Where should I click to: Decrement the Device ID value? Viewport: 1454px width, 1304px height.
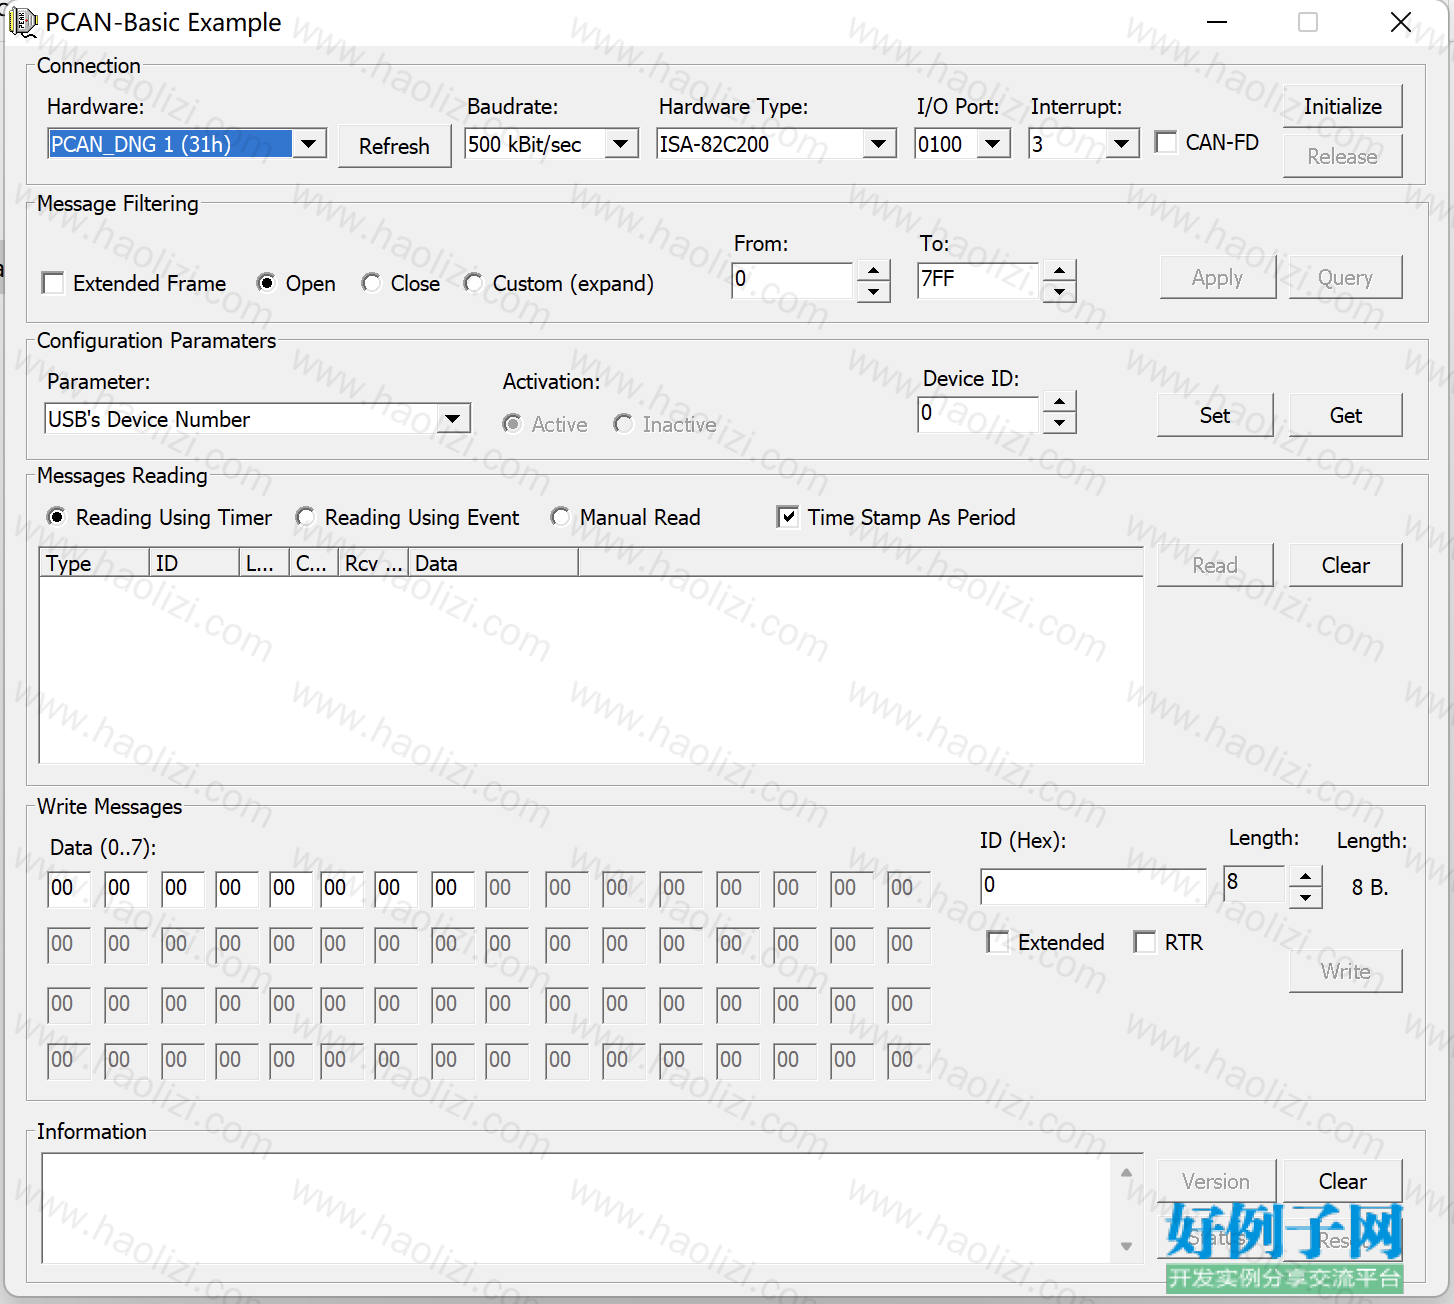click(x=1059, y=422)
